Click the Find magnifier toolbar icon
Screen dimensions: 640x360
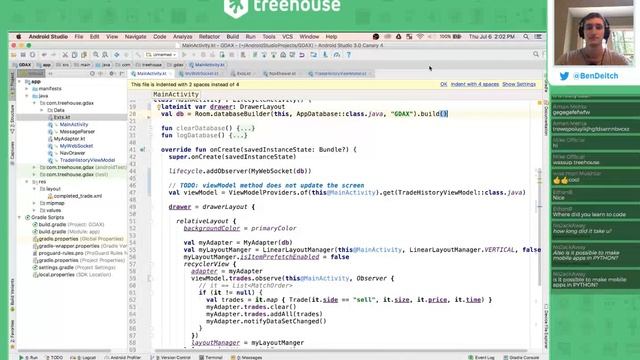tap(96, 55)
